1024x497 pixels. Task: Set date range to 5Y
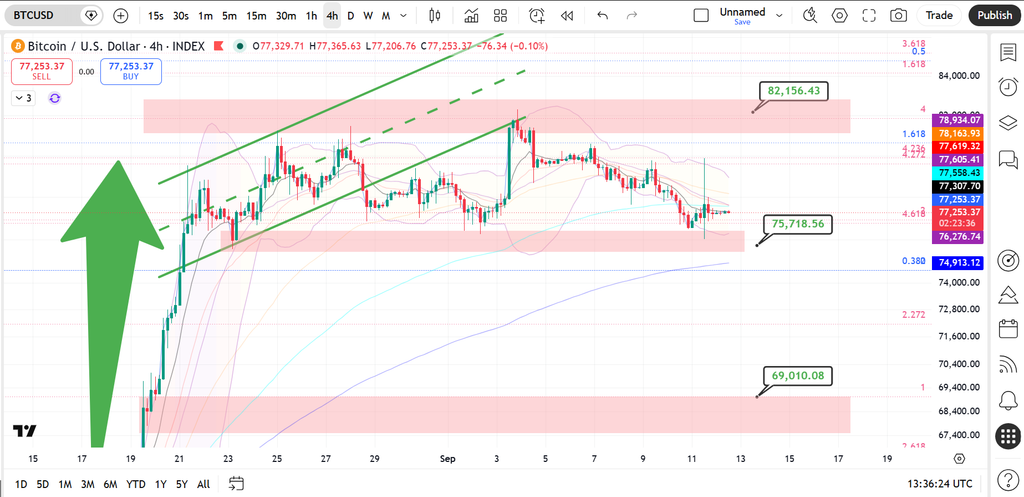tap(182, 484)
